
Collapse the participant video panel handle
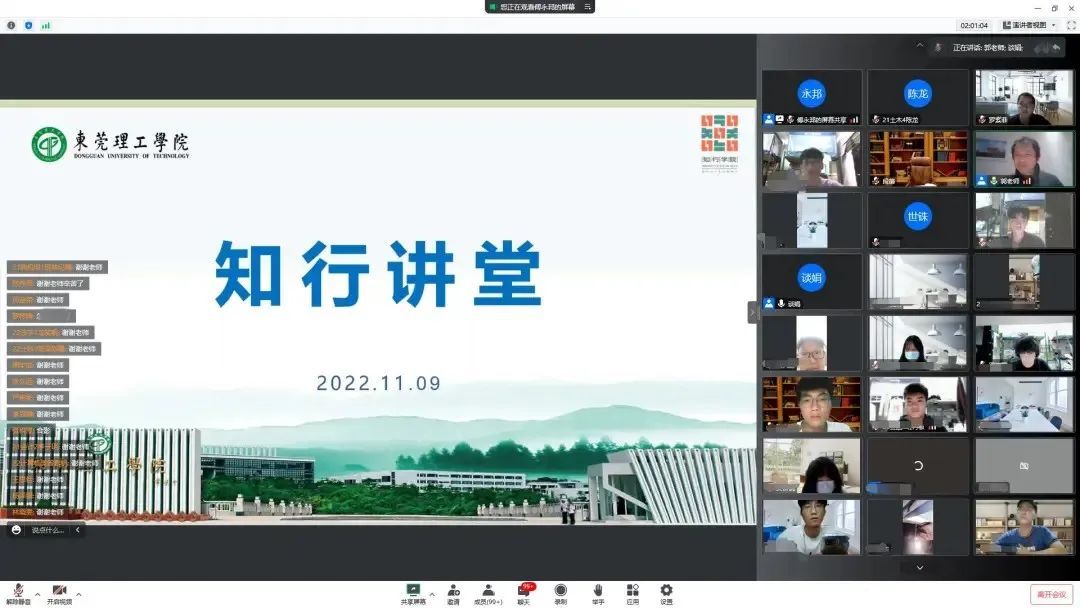[753, 312]
